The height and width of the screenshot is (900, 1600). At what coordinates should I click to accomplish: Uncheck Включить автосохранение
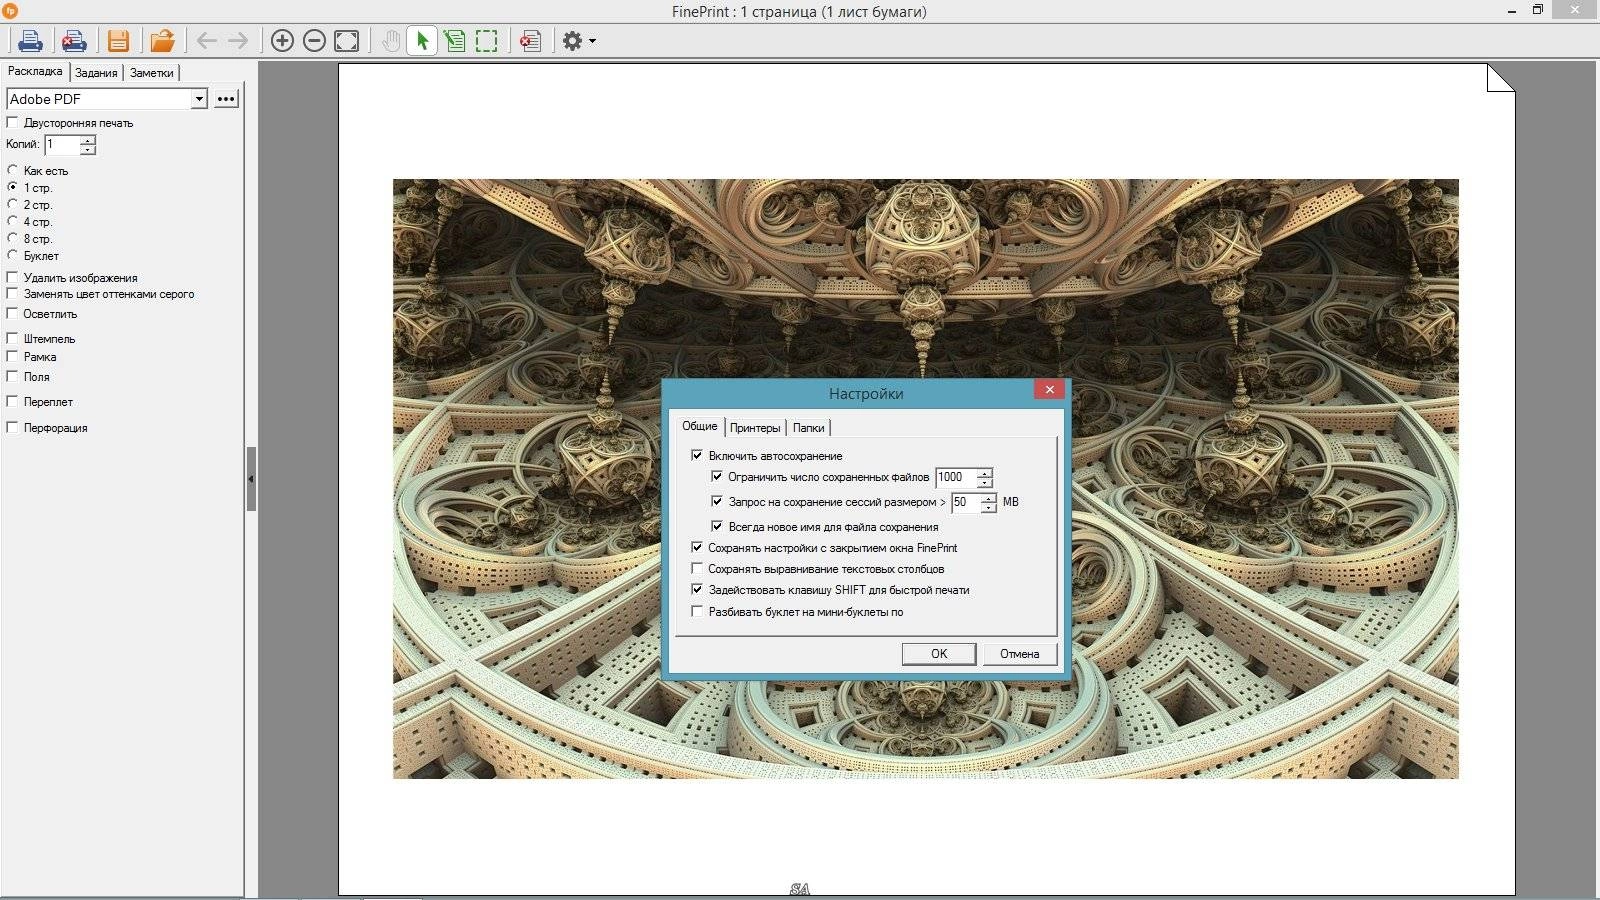pos(697,455)
